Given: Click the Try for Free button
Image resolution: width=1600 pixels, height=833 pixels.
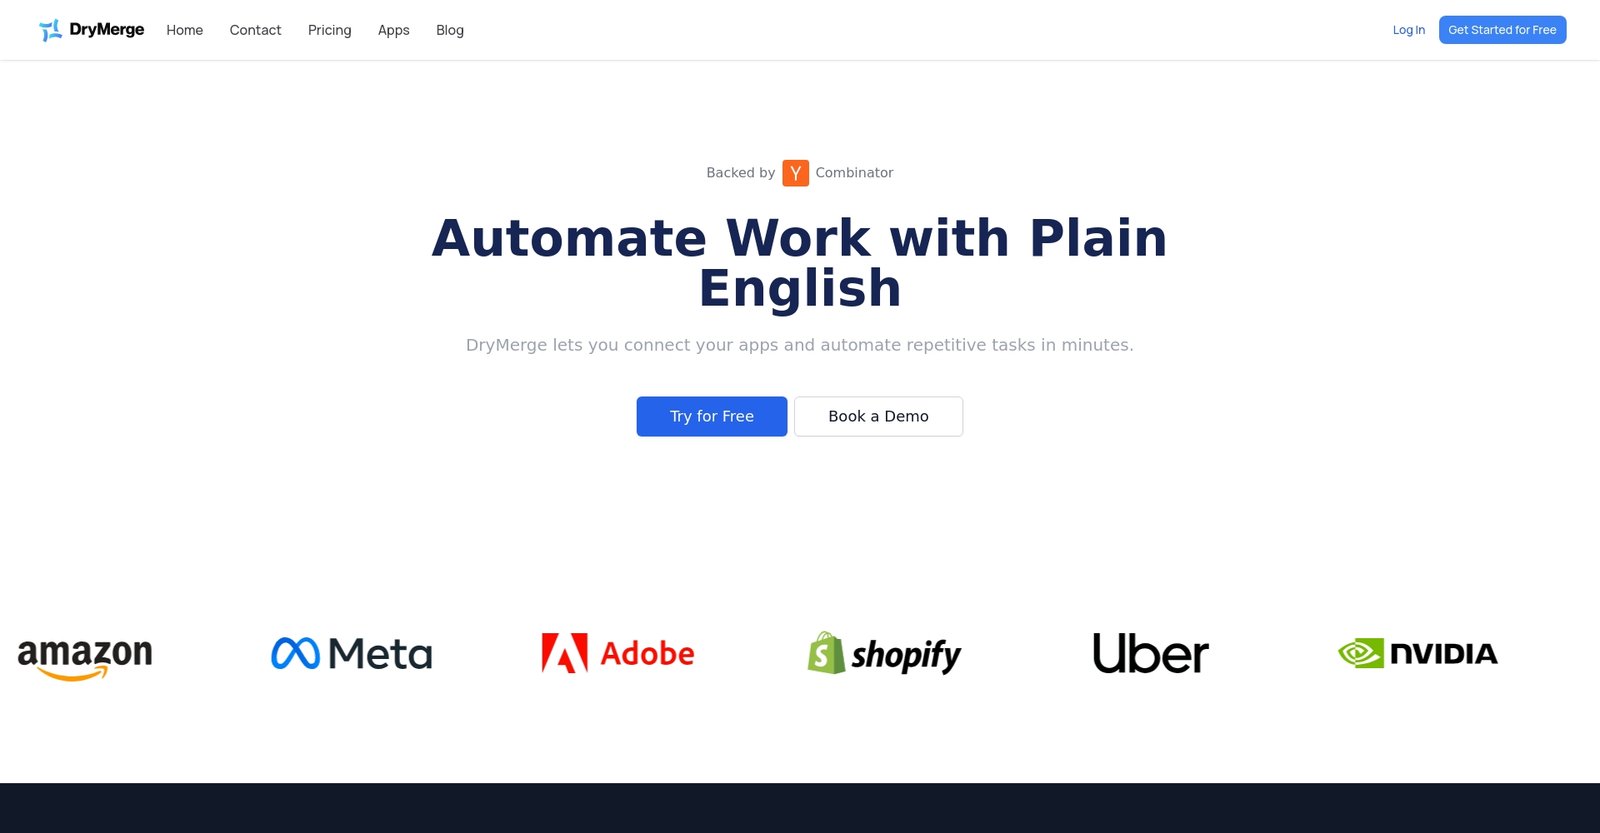Looking at the screenshot, I should (712, 416).
